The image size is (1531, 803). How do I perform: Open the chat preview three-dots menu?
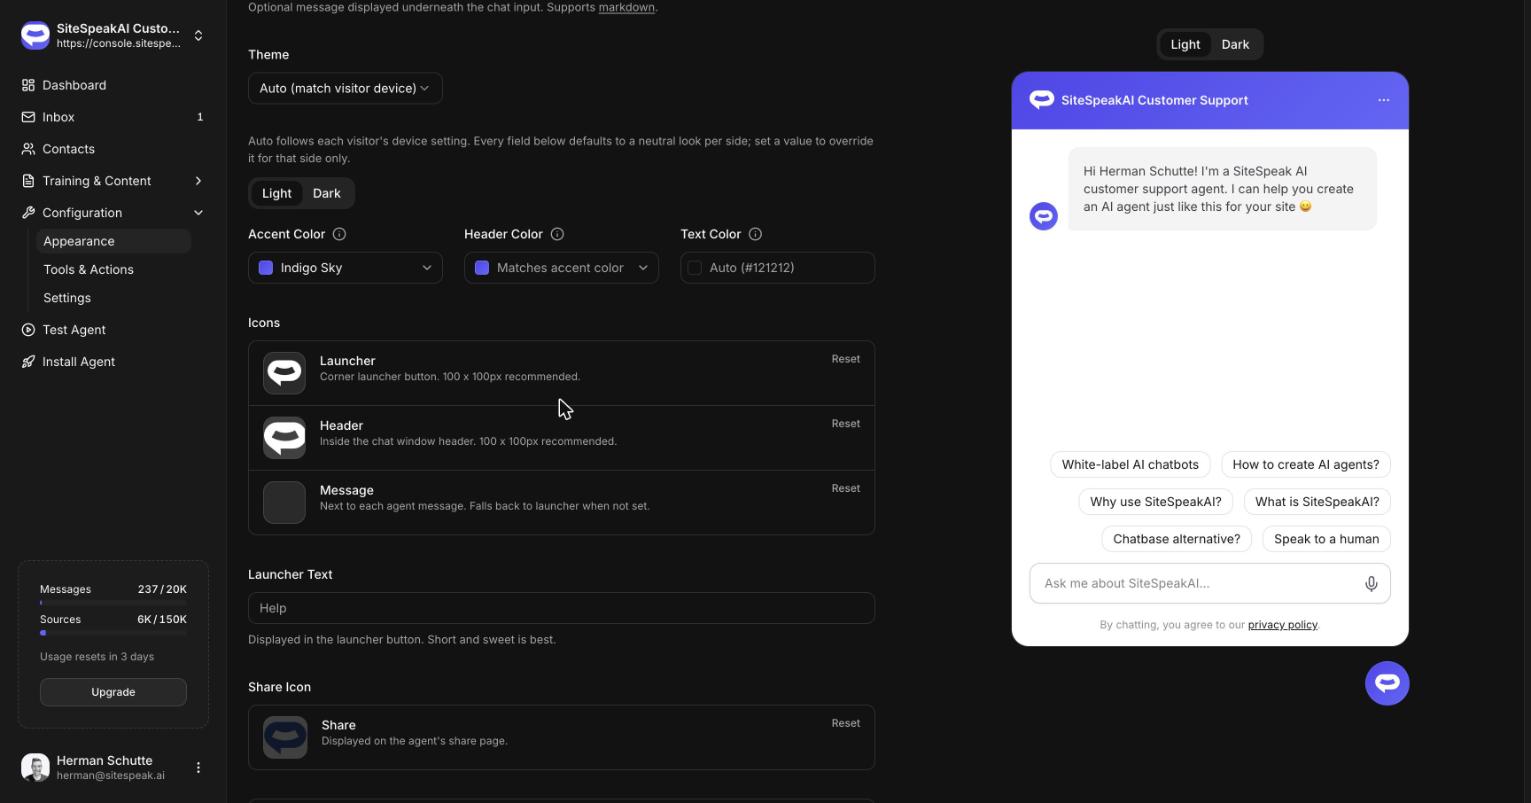[1384, 100]
